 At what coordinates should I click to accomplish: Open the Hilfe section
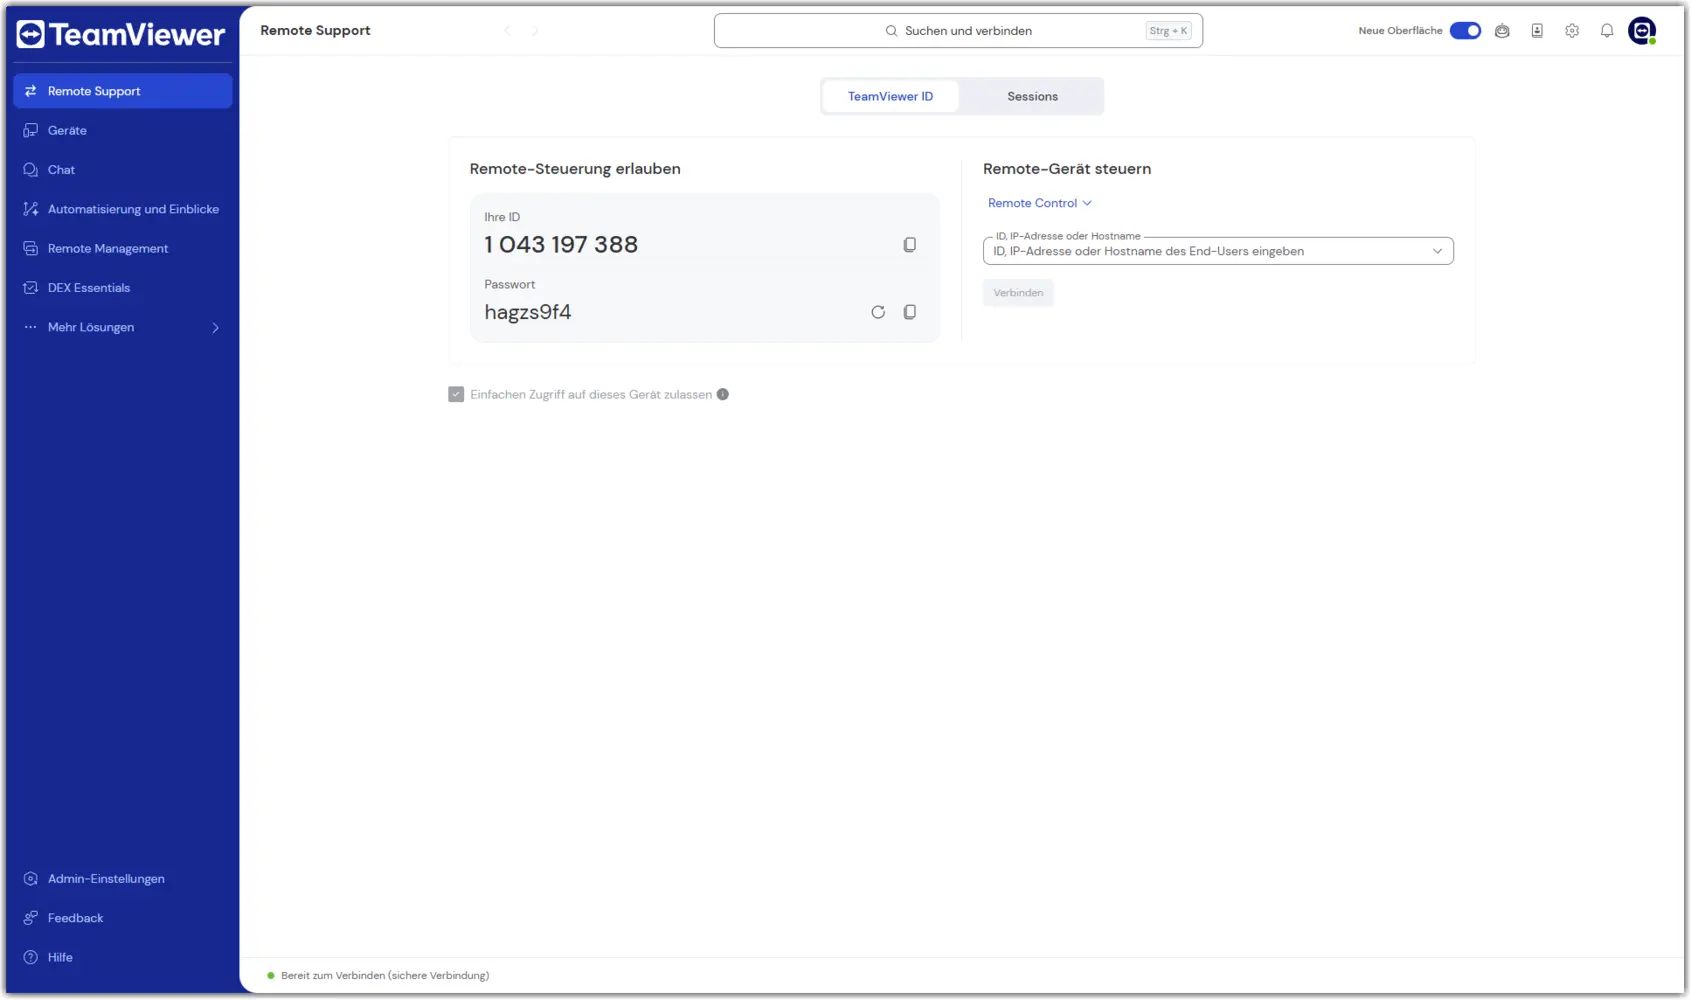click(123, 957)
